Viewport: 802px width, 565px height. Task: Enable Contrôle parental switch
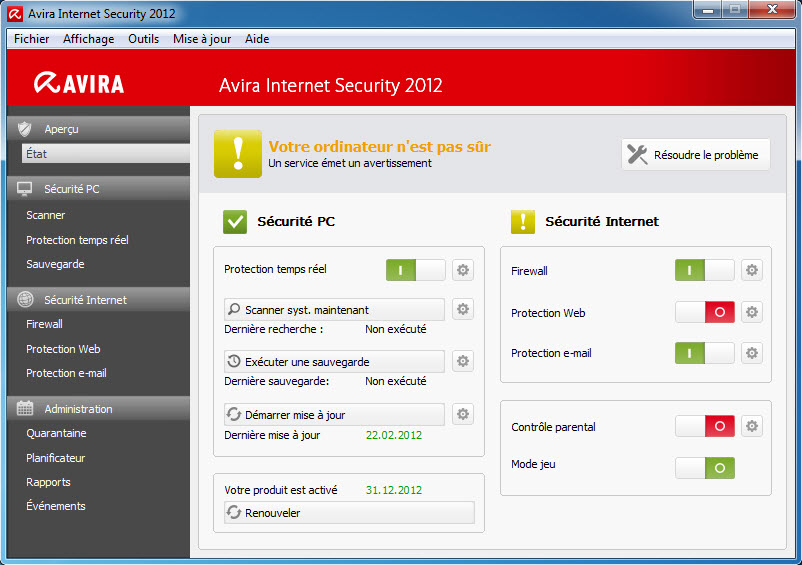(705, 426)
